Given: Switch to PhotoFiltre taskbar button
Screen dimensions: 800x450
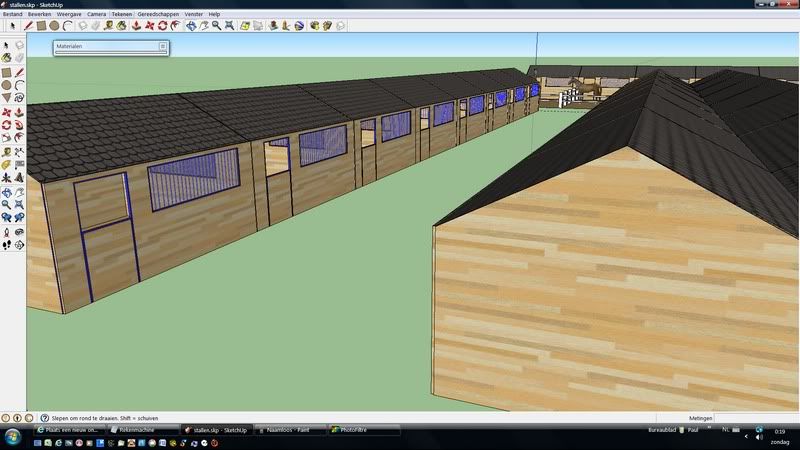Looking at the screenshot, I should (363, 430).
